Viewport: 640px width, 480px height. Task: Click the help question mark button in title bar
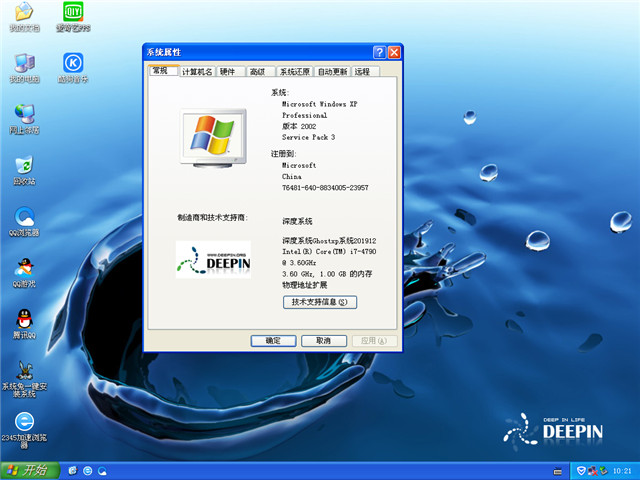379,52
